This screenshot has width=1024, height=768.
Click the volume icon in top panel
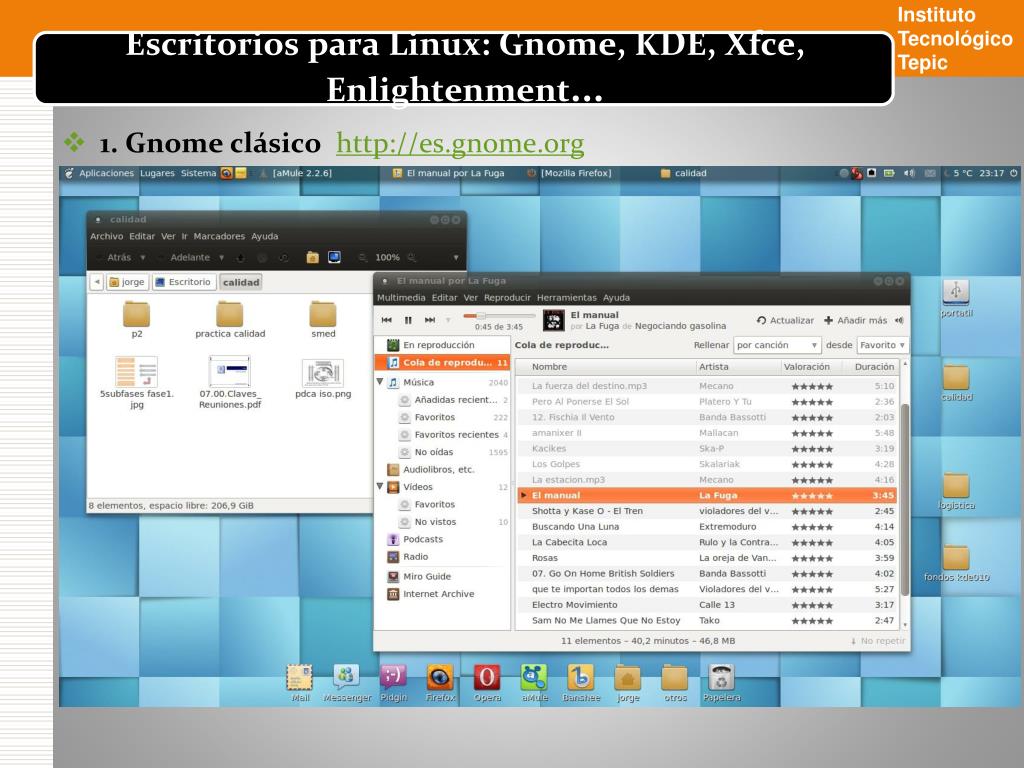(x=909, y=173)
